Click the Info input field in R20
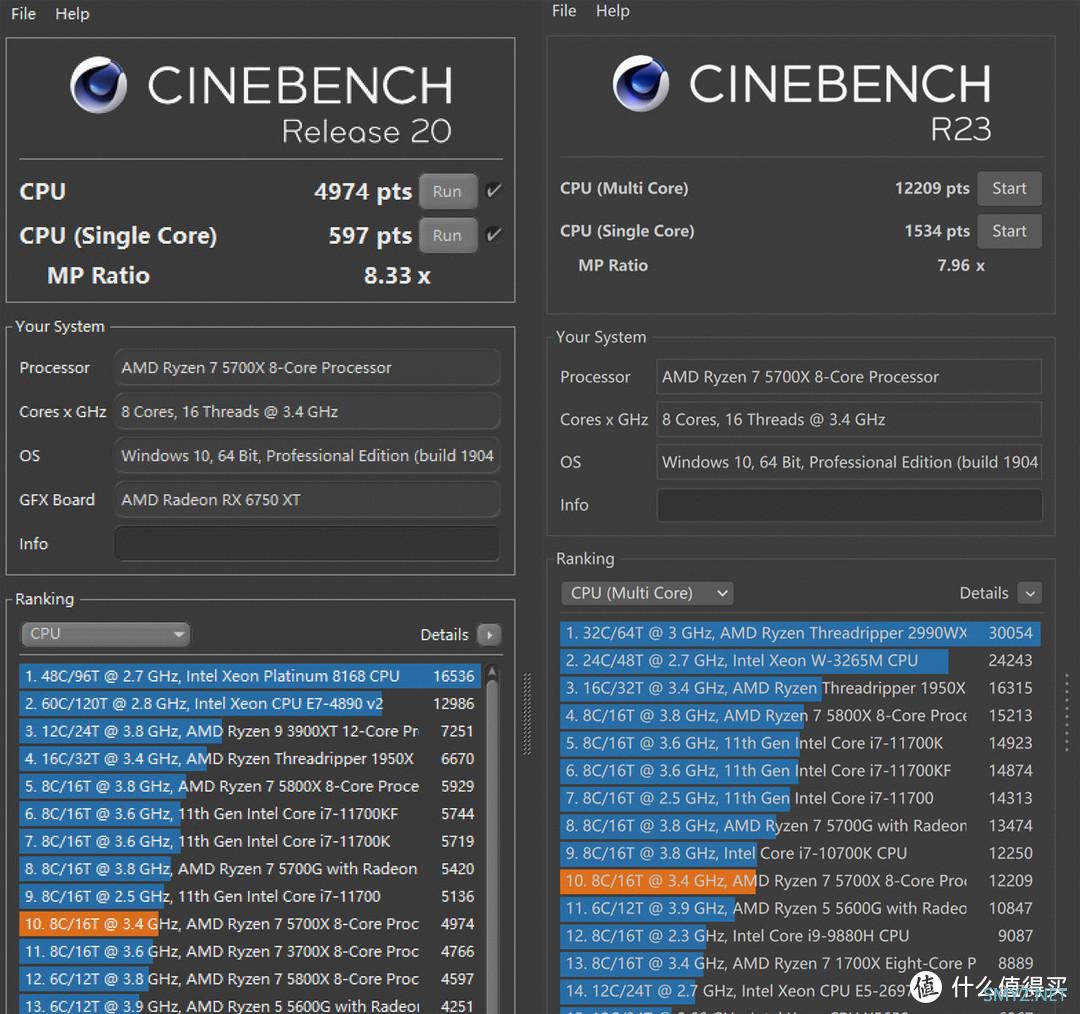 click(307, 544)
